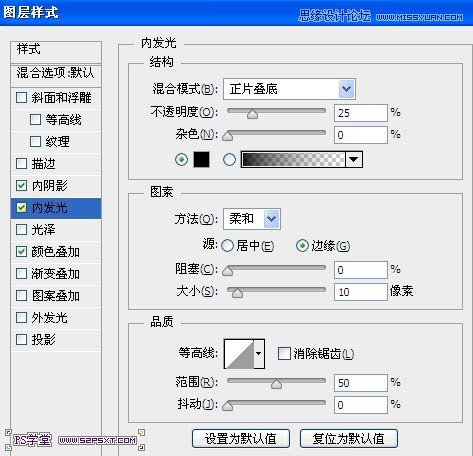Click the 阻塞 value field
Screen dimensions: 473x456
pyautogui.click(x=361, y=270)
